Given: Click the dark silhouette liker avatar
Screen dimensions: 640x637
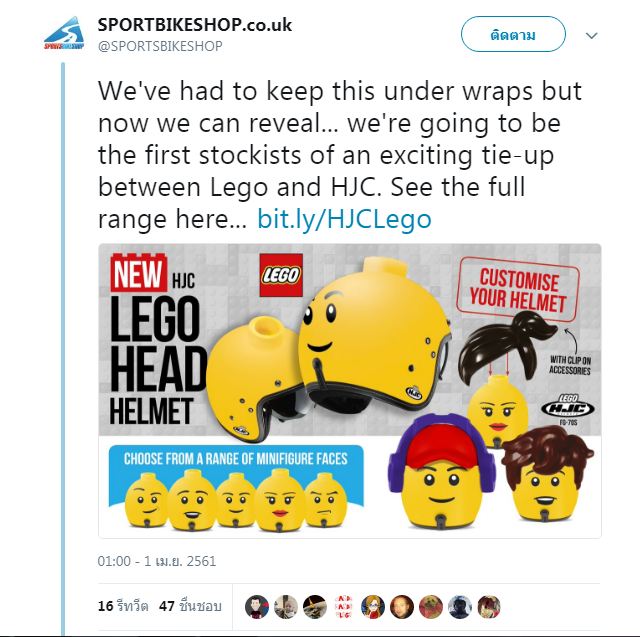Looking at the screenshot, I should click(x=460, y=607).
